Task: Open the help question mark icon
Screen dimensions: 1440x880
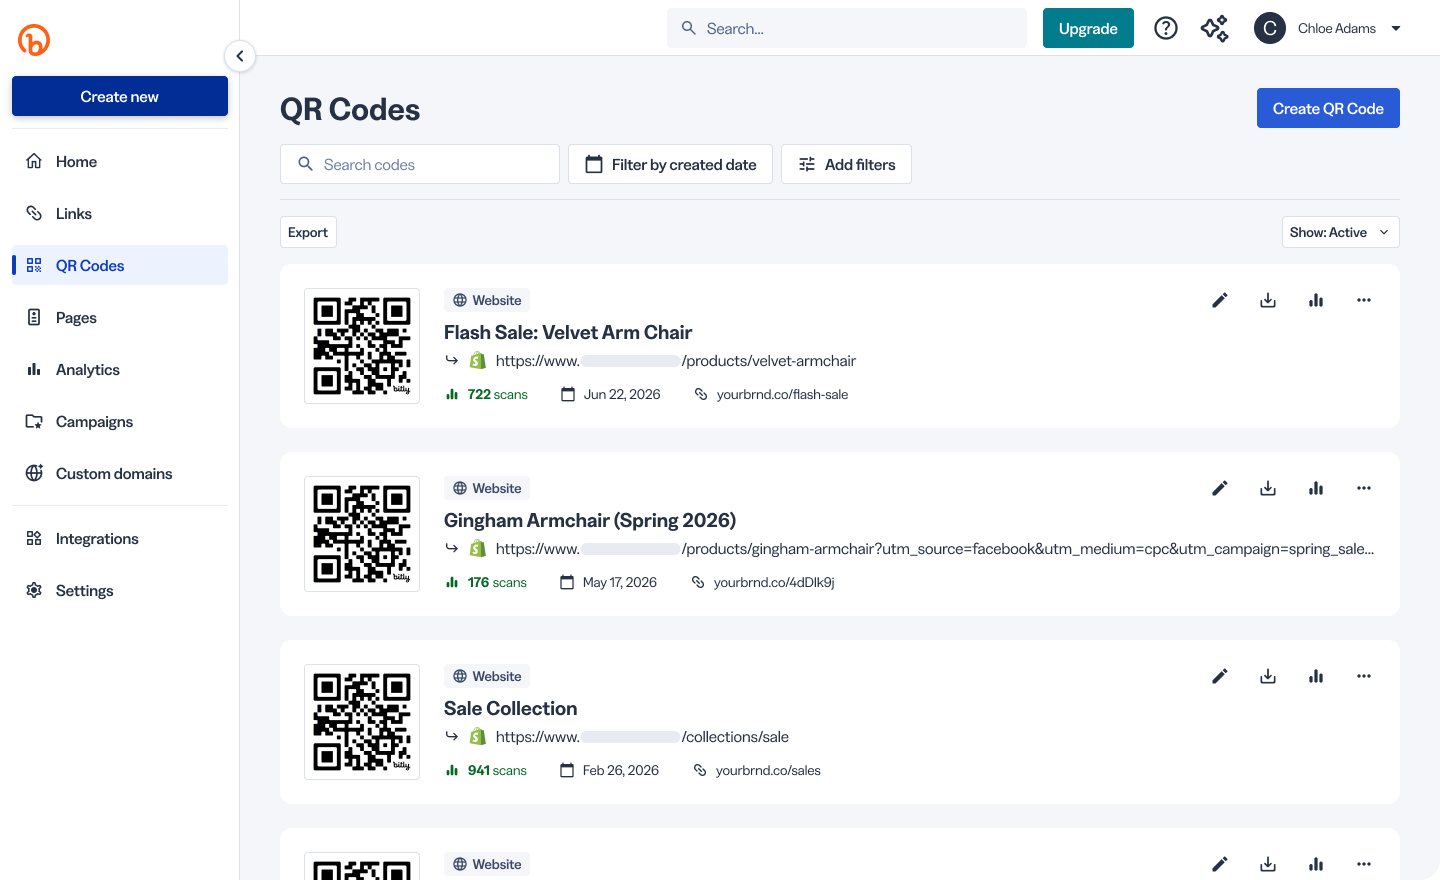Action: [x=1166, y=28]
